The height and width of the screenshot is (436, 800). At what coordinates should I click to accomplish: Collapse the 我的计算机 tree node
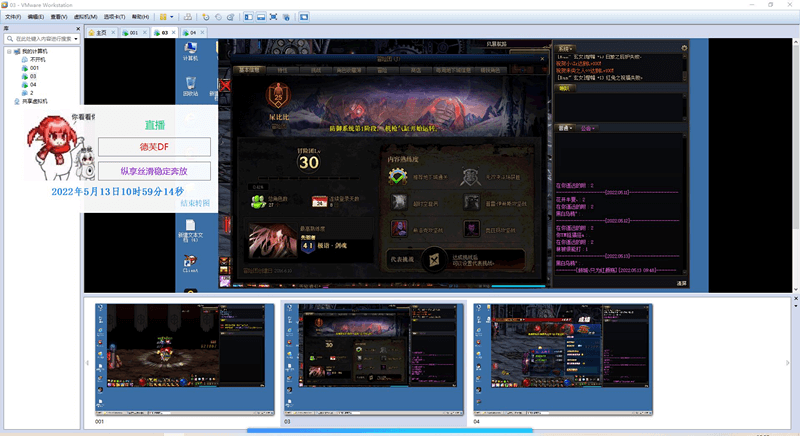[9, 52]
